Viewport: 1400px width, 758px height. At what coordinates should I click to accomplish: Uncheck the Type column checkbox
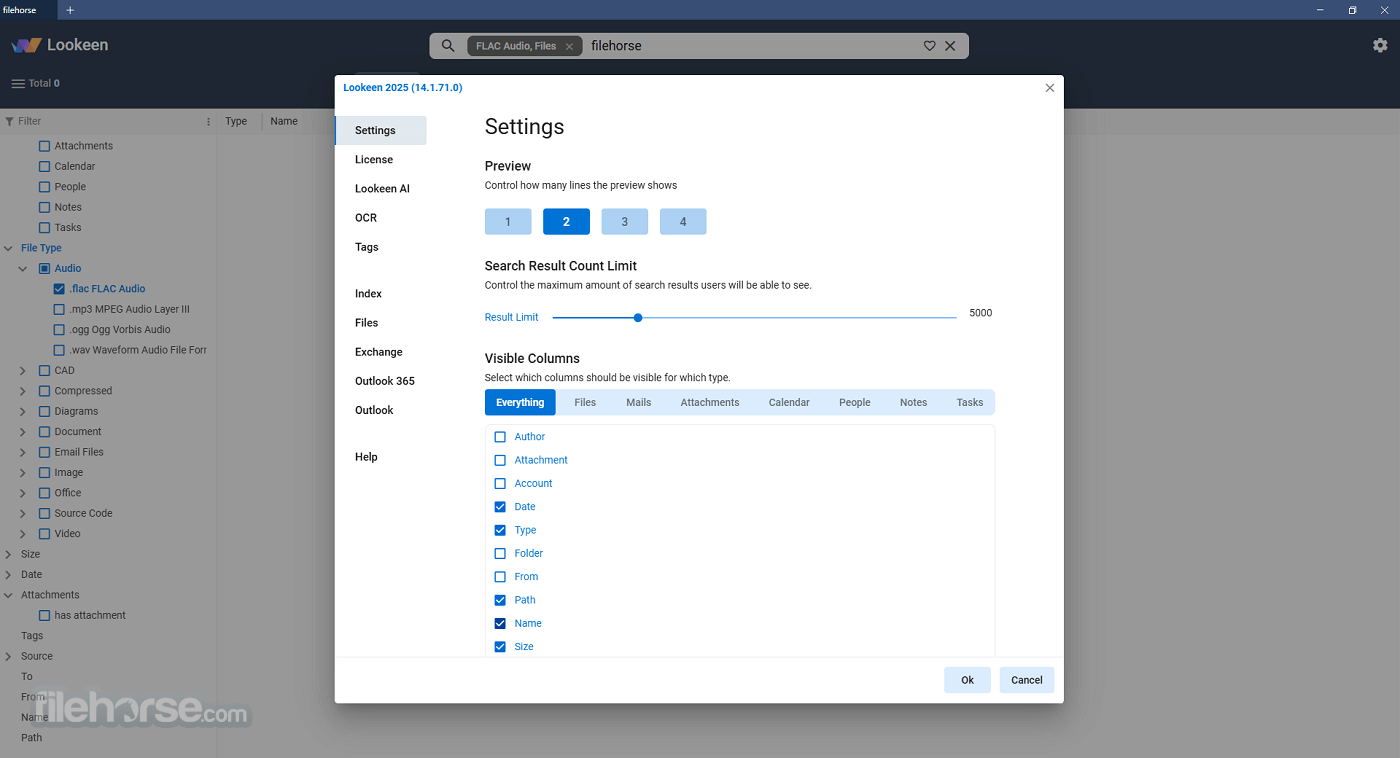coord(500,530)
